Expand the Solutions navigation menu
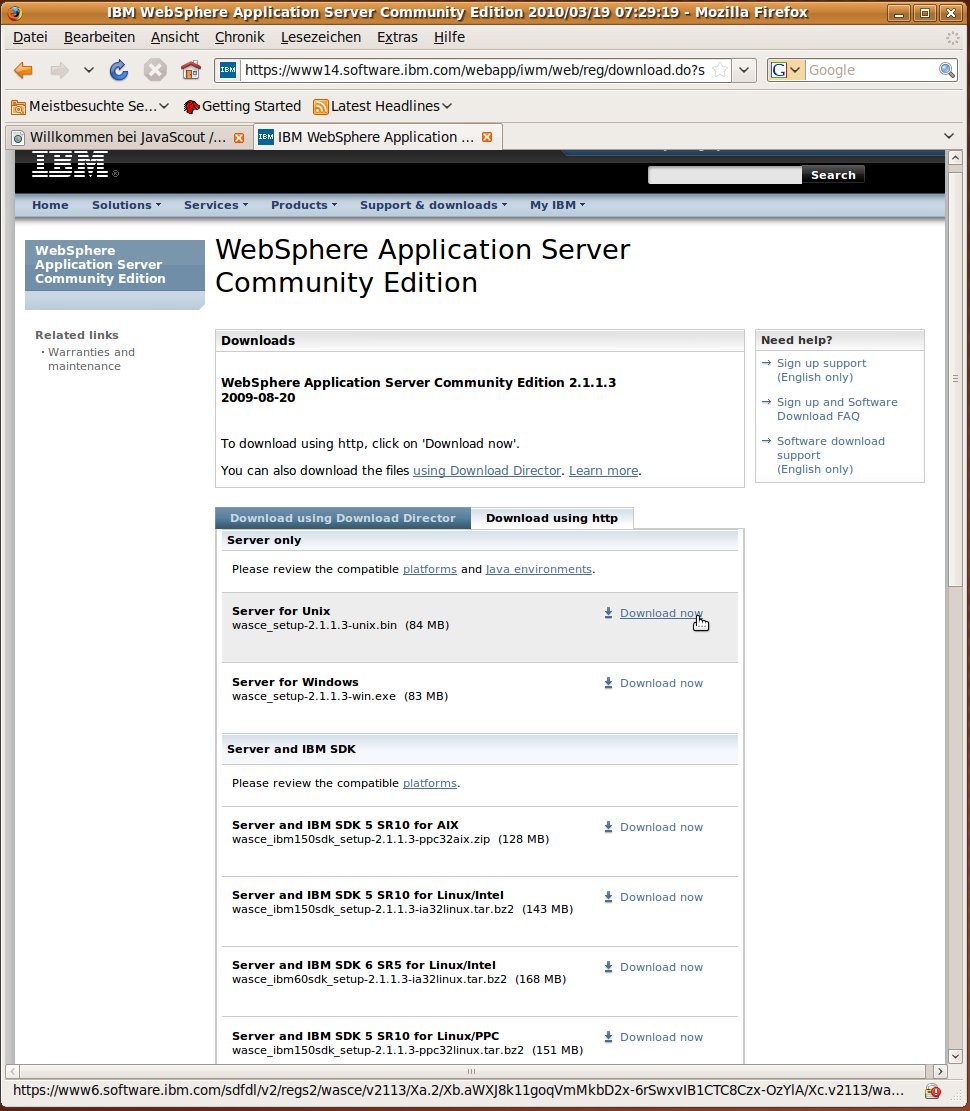Viewport: 970px width, 1111px height. (126, 205)
